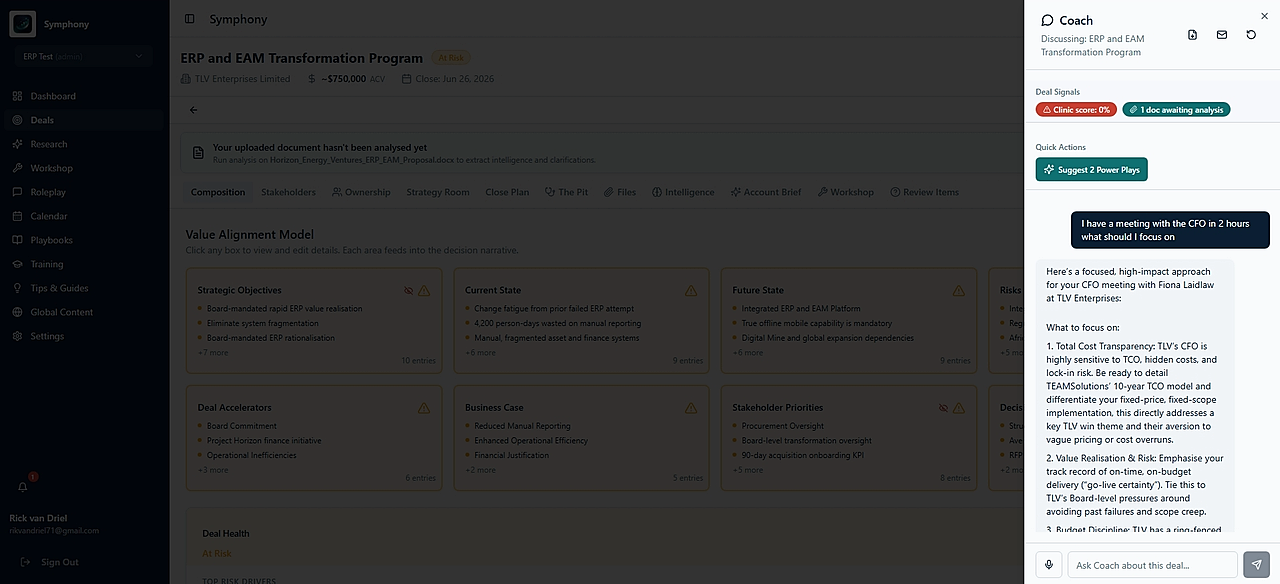Open notifications bell with red badge
This screenshot has width=1280, height=584.
(24, 486)
